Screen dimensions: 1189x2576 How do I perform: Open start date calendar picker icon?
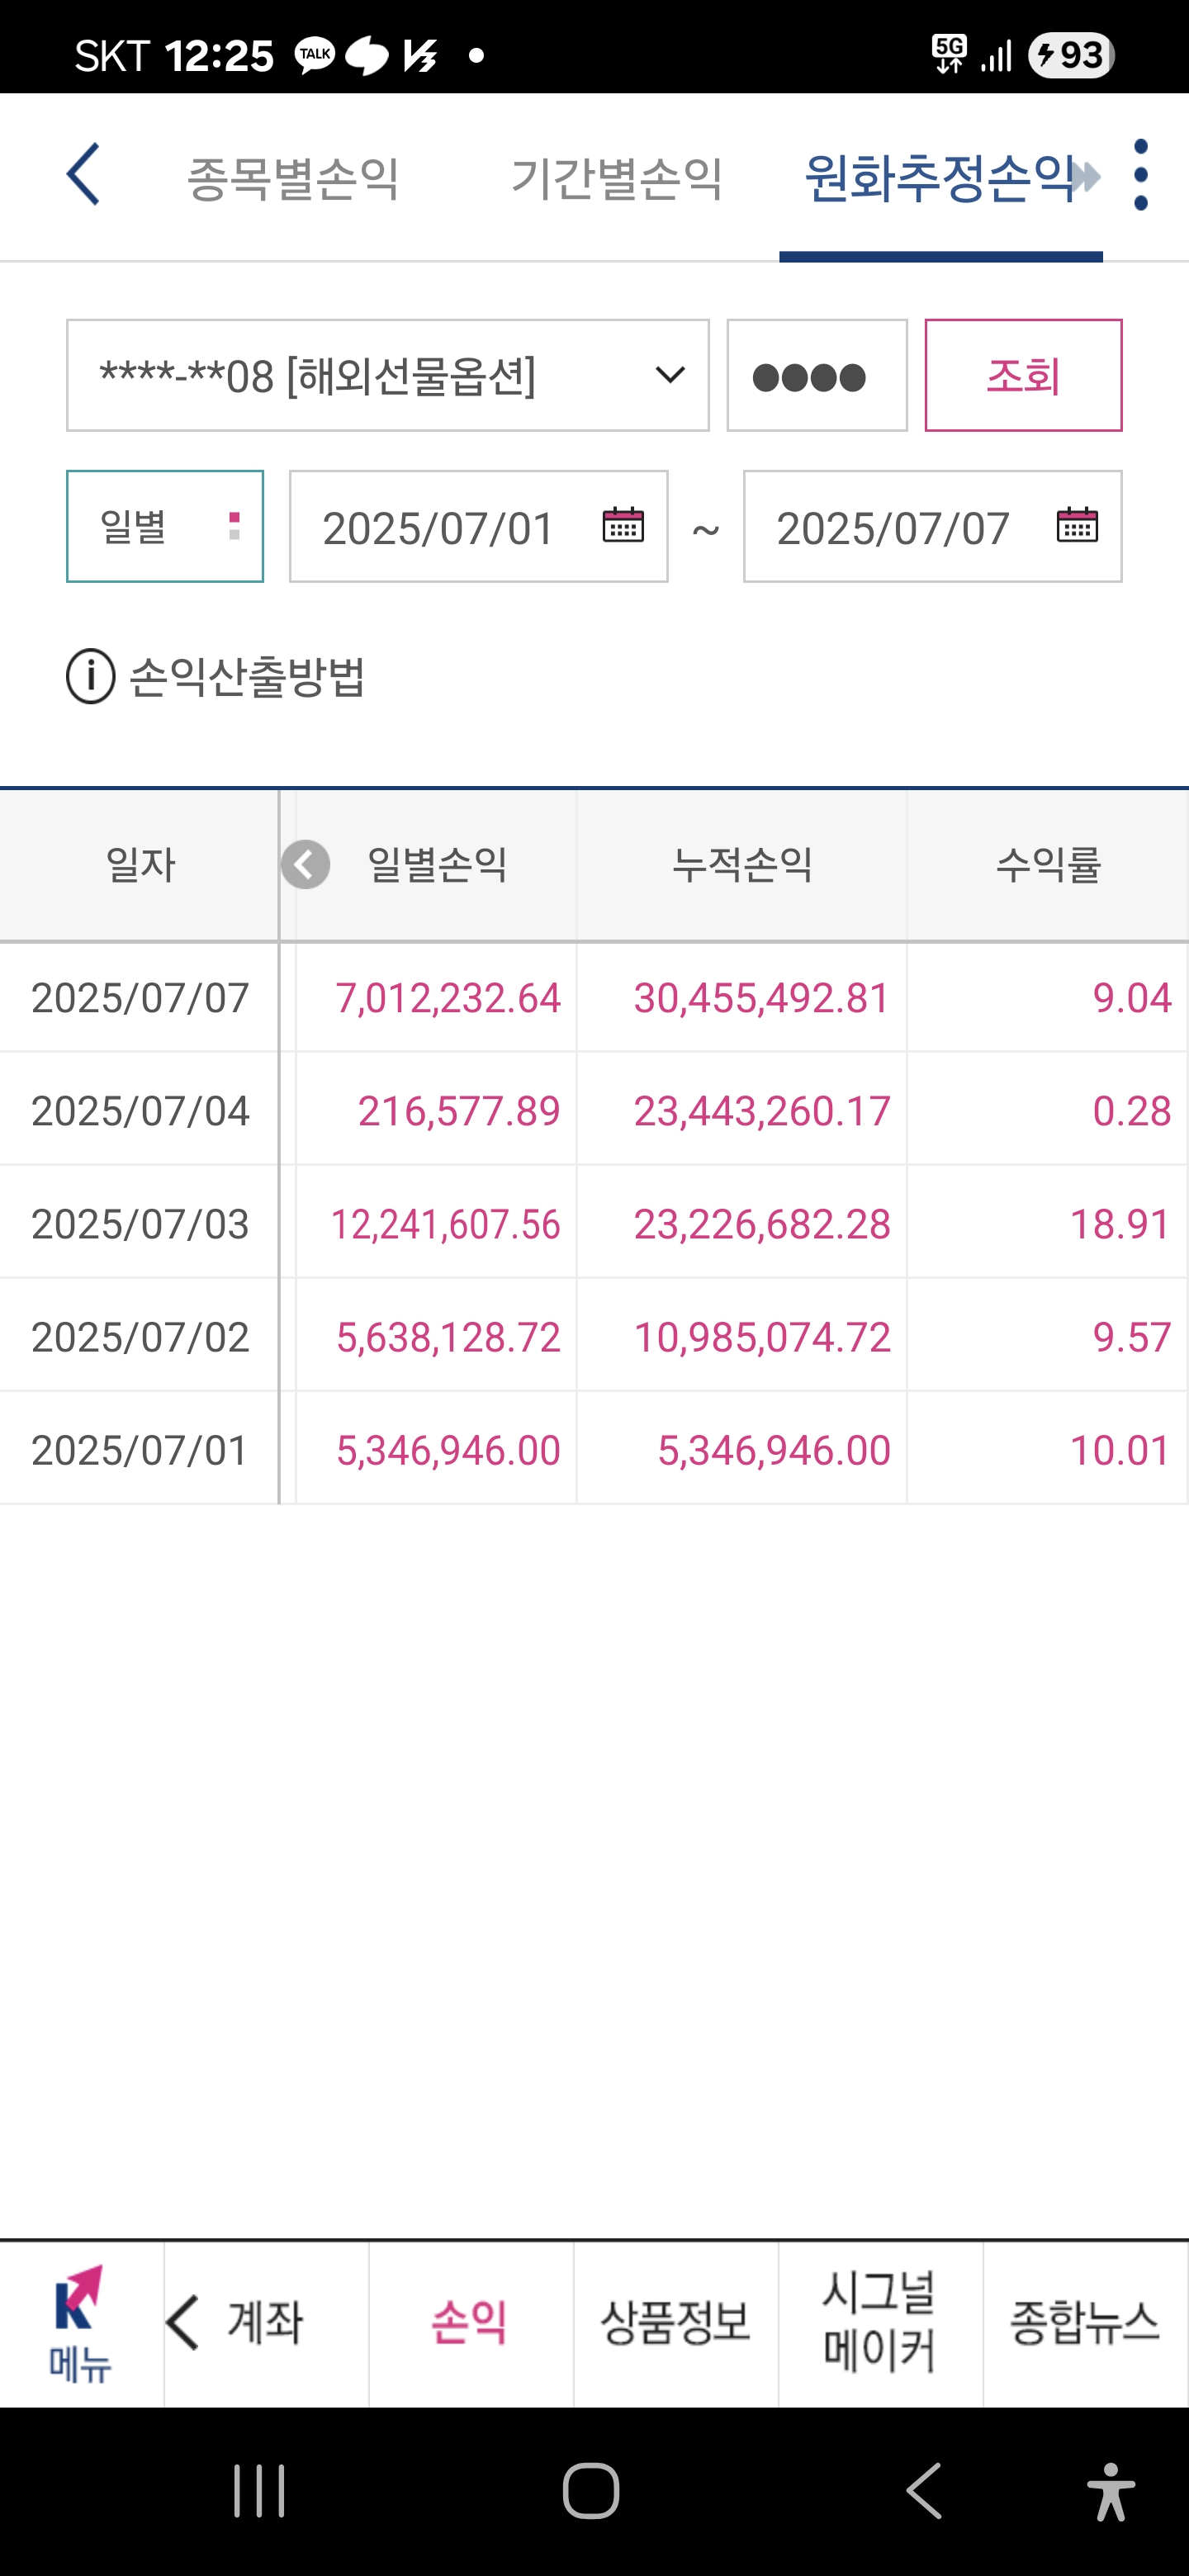(622, 525)
